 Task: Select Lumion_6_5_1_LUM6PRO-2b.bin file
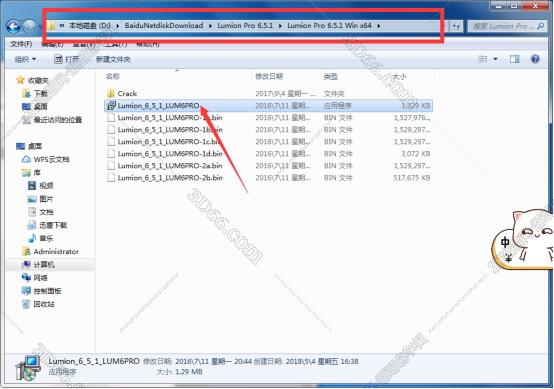[170, 178]
